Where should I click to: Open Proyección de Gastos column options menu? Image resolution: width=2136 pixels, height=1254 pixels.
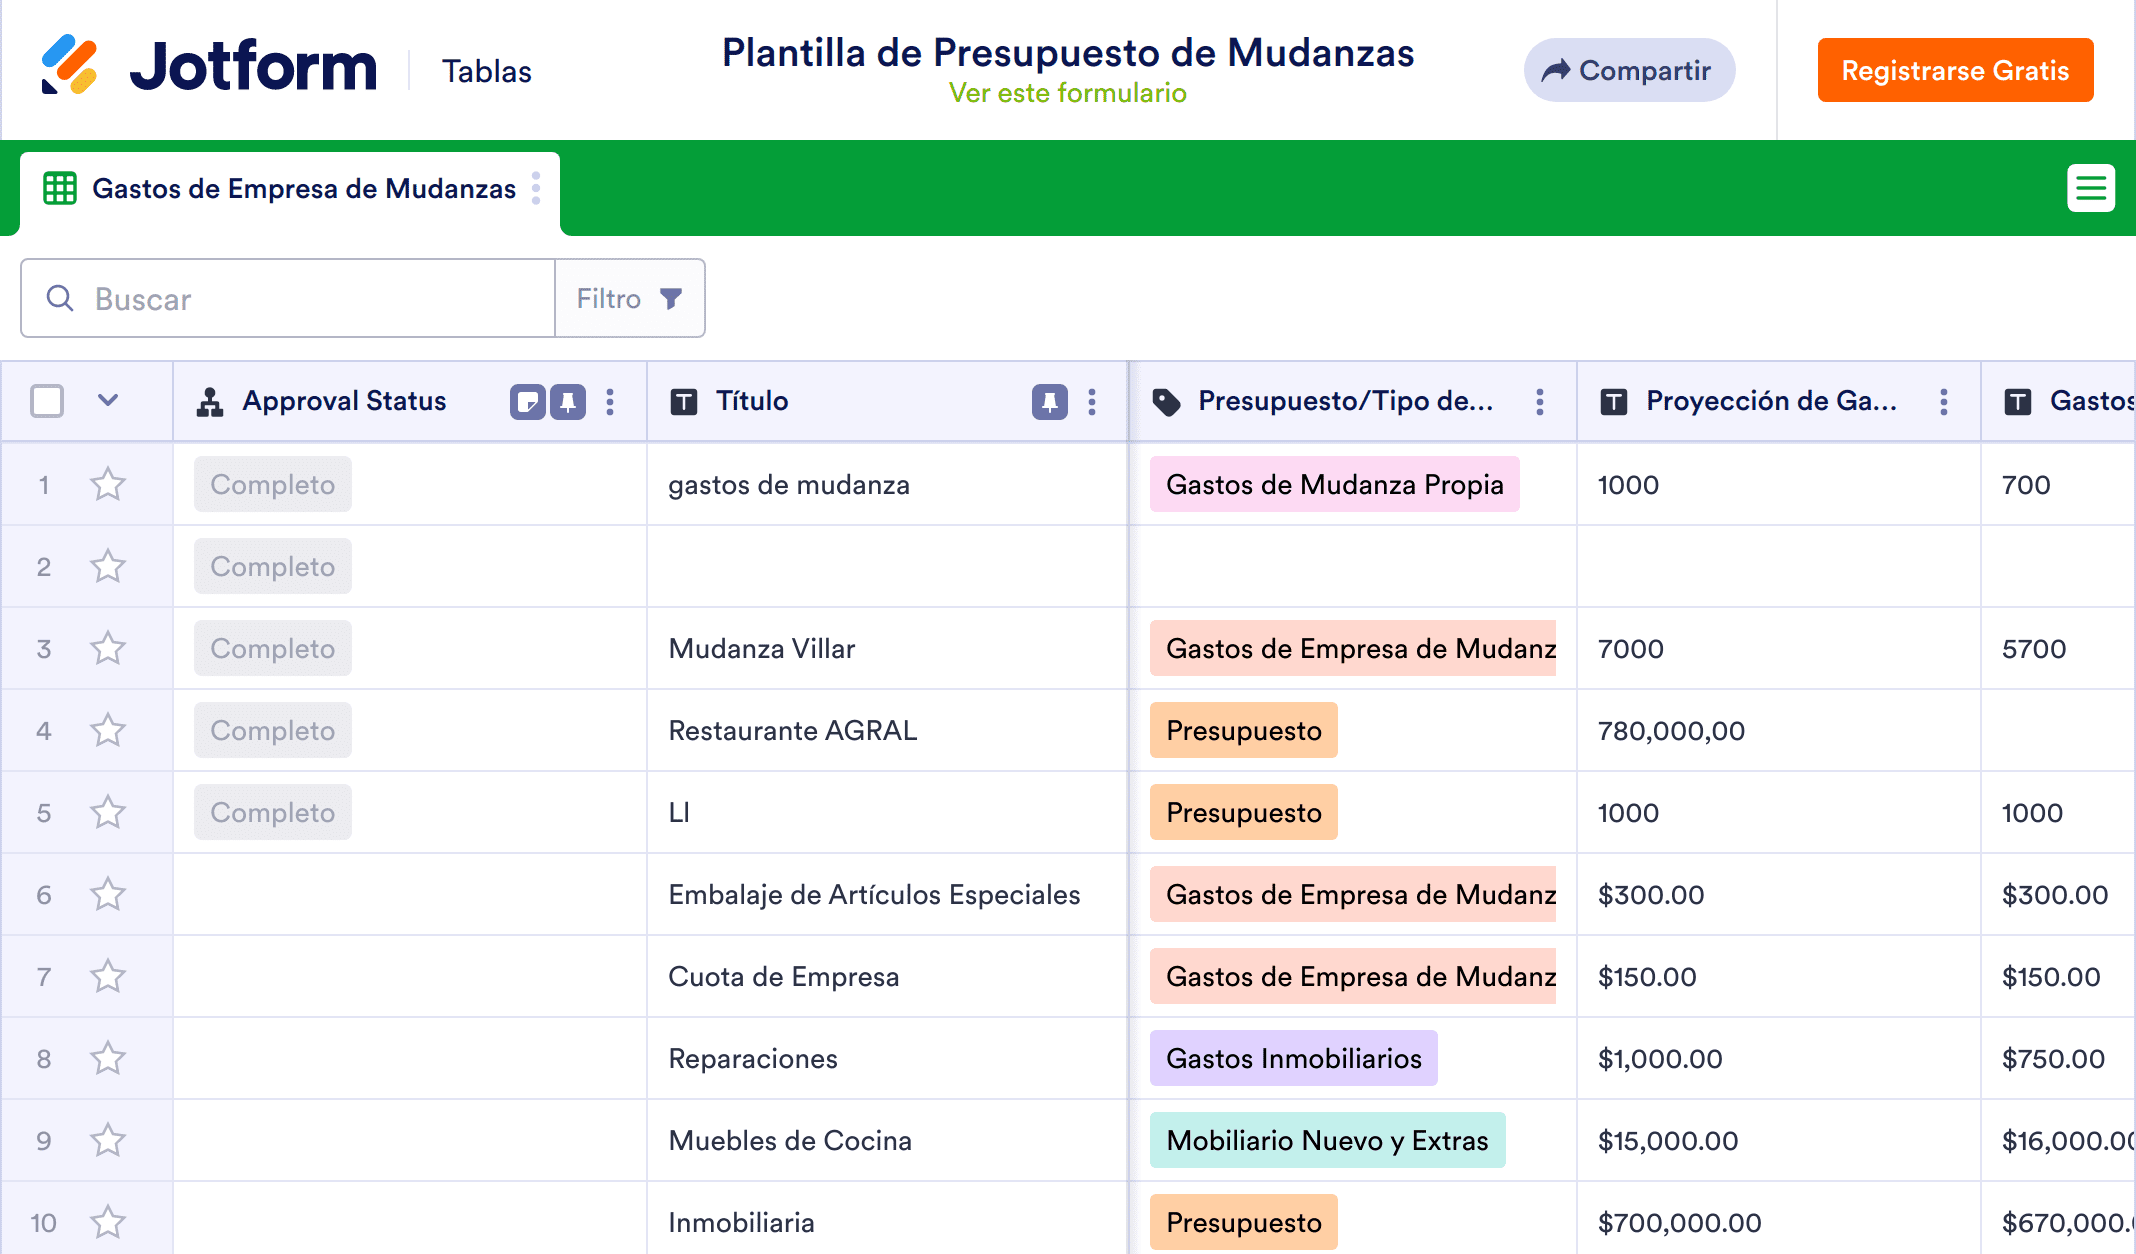coord(1944,402)
